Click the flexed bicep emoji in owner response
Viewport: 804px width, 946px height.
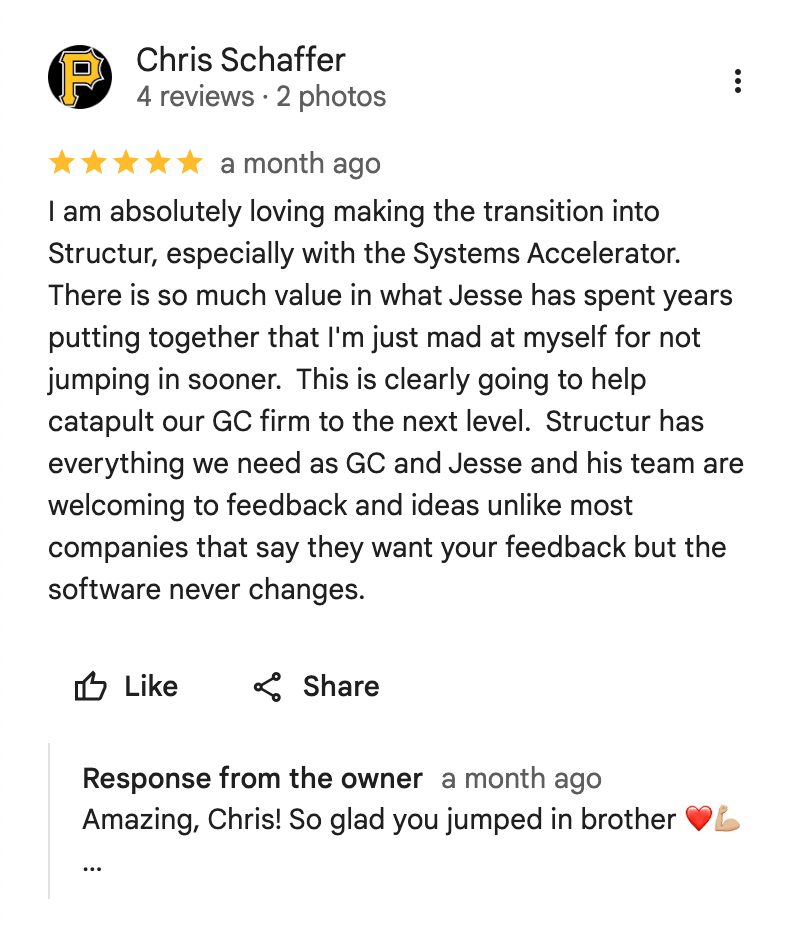[x=727, y=820]
